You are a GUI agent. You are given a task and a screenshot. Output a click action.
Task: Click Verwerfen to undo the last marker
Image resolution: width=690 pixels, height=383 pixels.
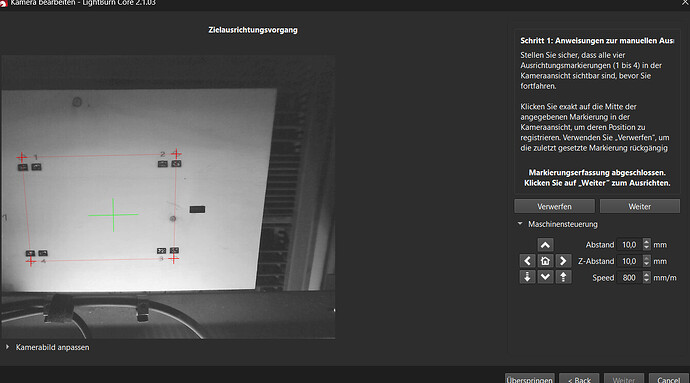click(x=554, y=206)
